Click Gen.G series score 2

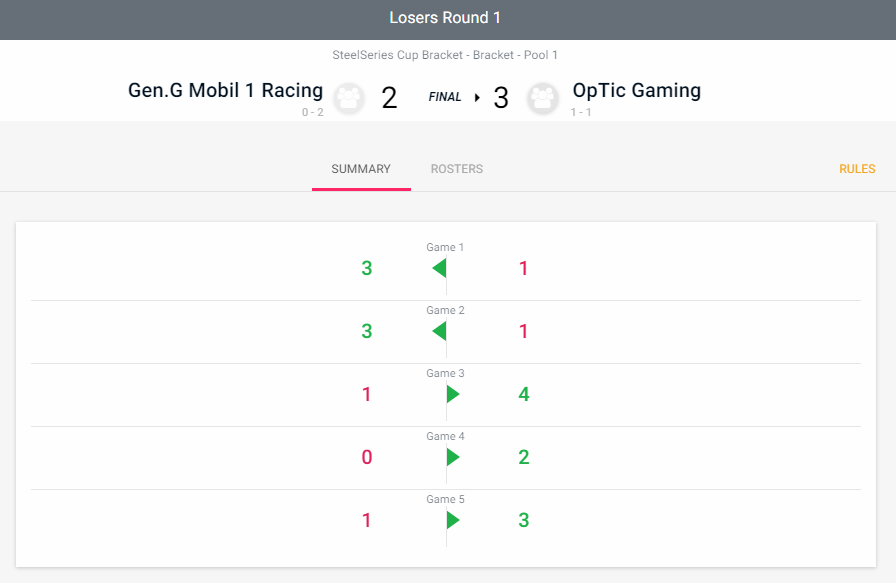389,98
